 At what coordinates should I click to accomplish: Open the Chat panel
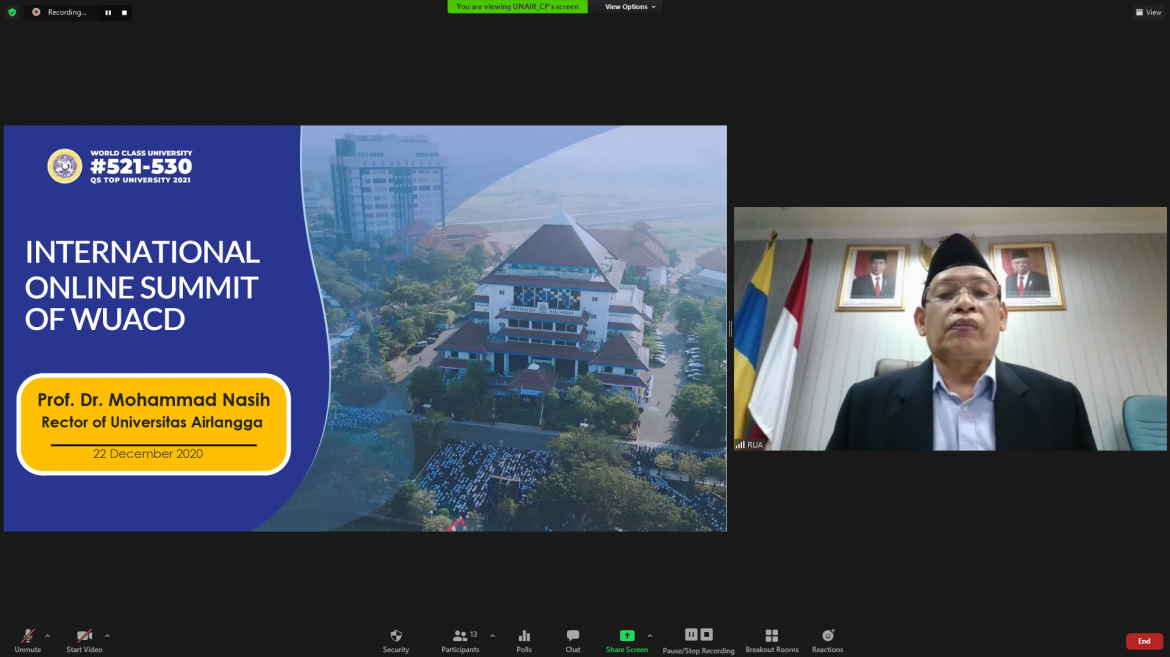(572, 641)
